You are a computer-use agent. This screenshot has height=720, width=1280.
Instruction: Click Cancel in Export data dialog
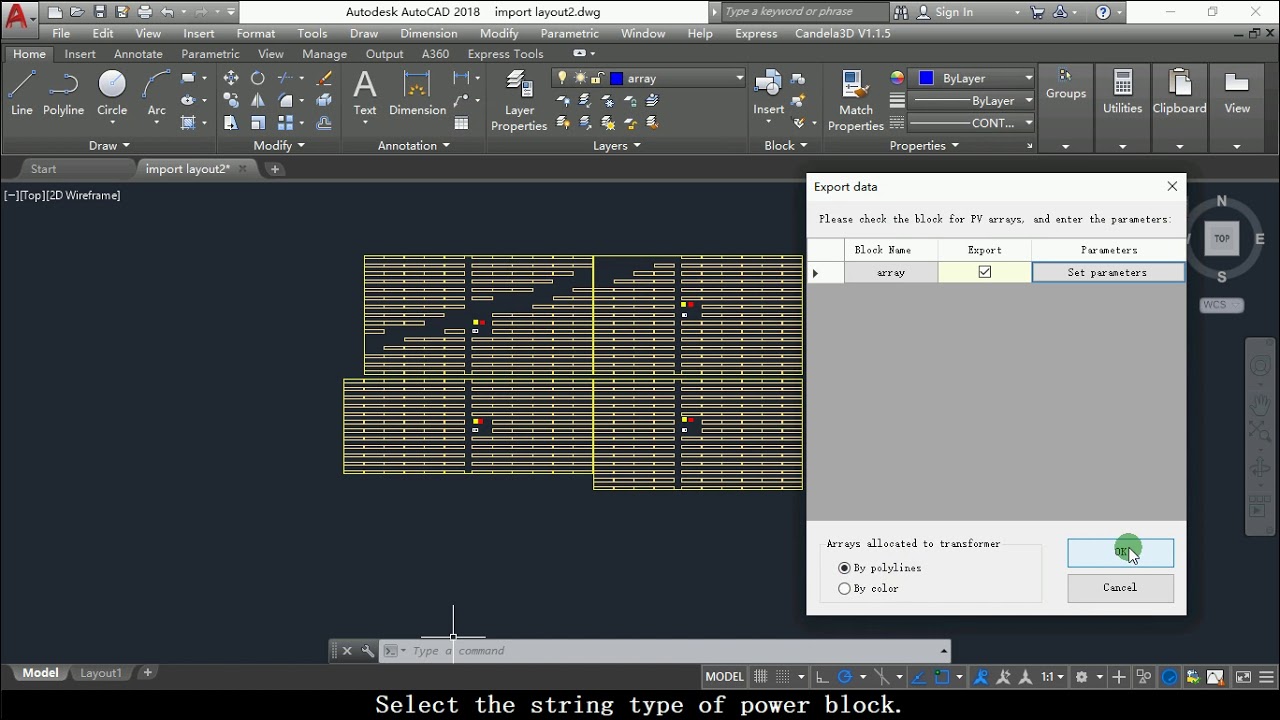pyautogui.click(x=1120, y=588)
